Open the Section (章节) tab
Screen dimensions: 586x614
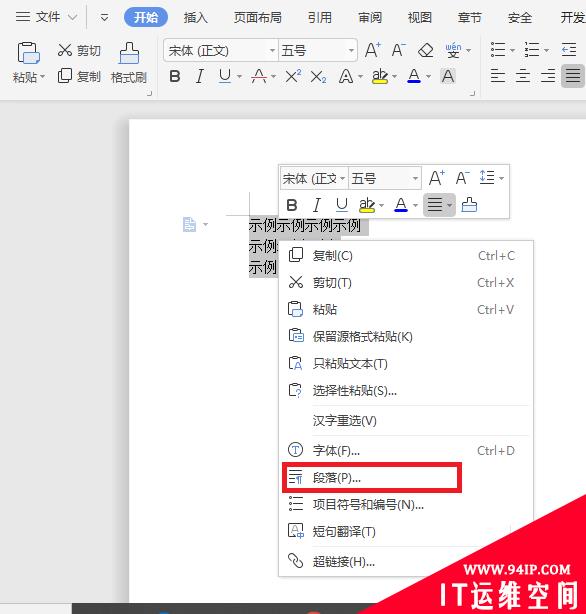(469, 17)
